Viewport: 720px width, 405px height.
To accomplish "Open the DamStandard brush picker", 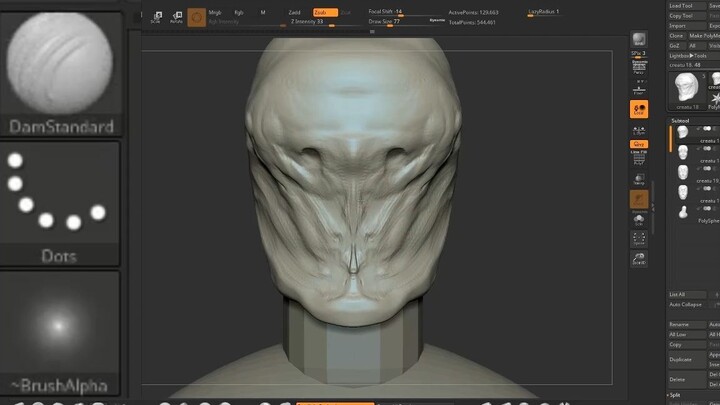I will coord(61,73).
